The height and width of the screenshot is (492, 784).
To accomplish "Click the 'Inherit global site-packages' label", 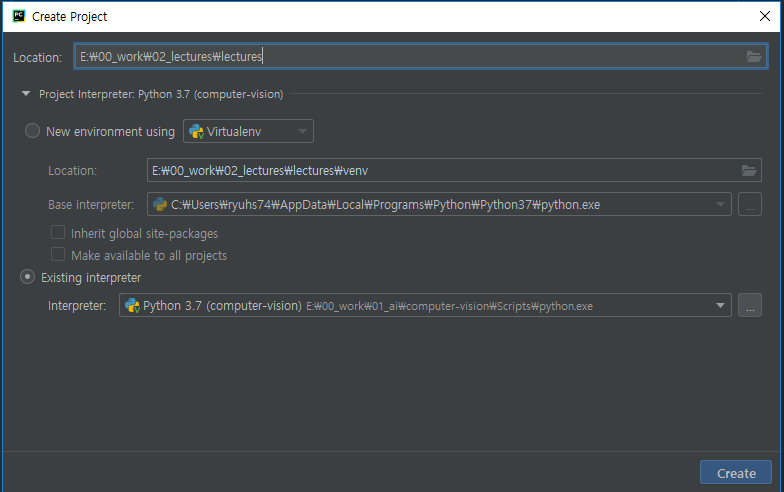I will tap(144, 234).
